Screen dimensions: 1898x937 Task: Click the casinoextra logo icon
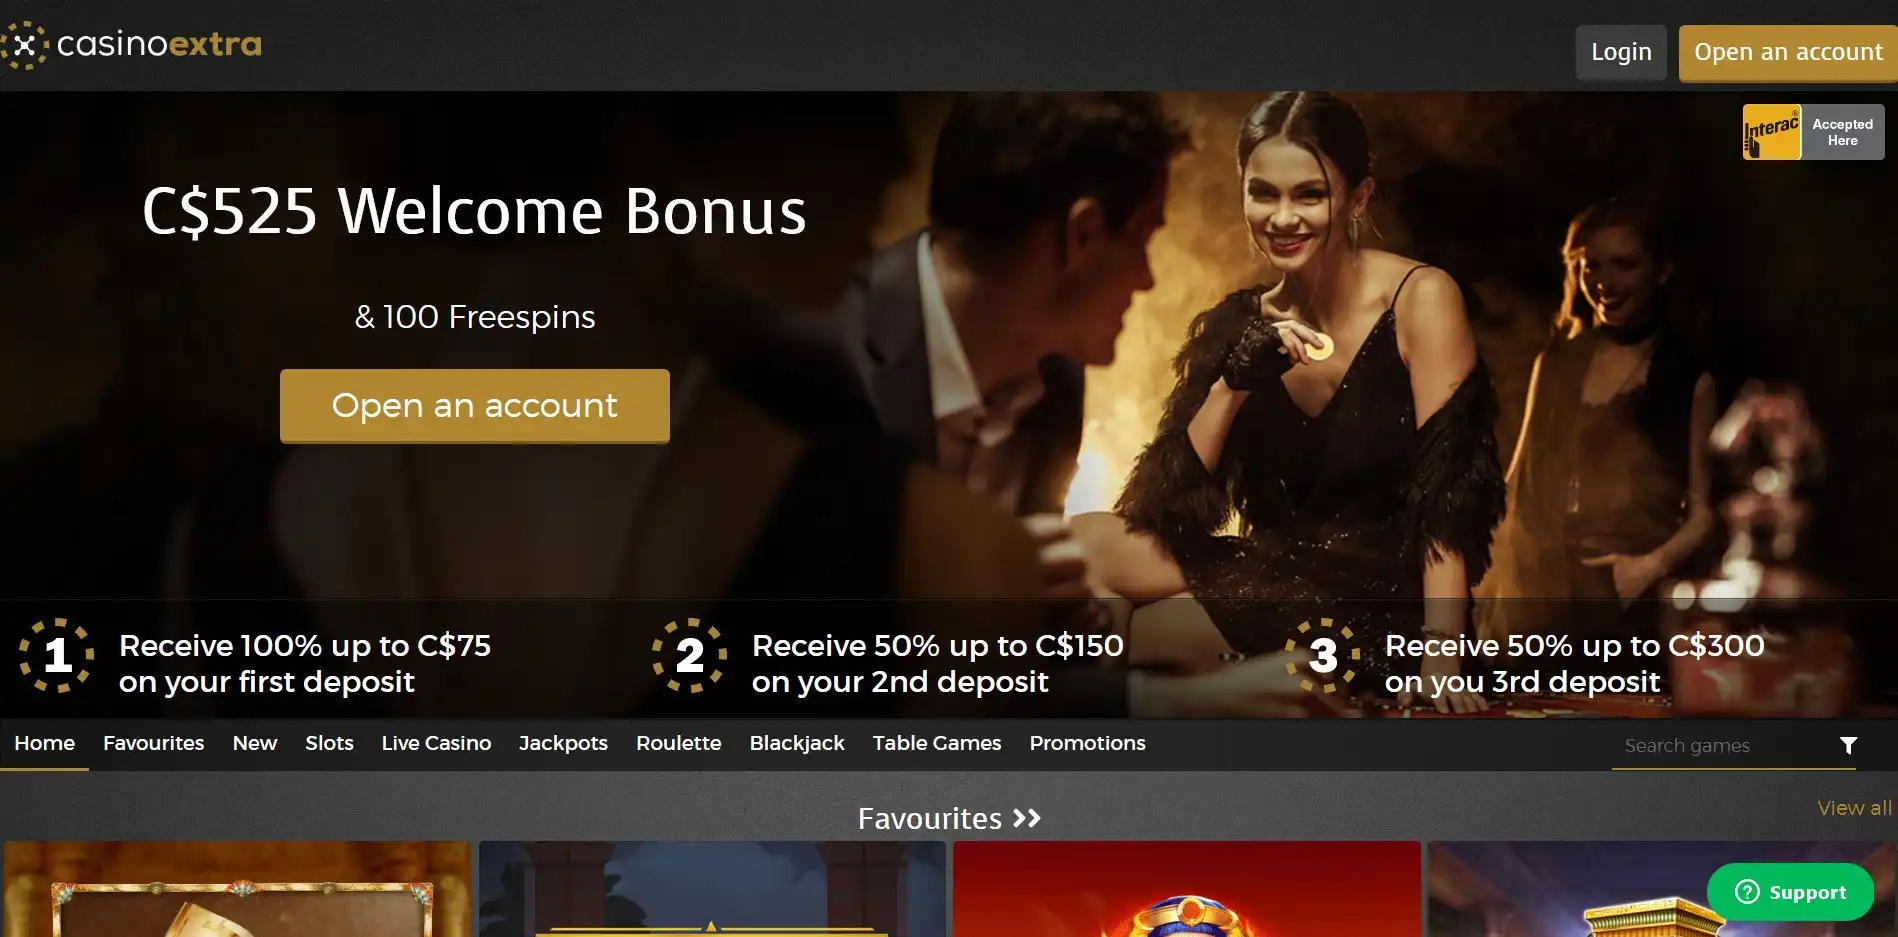(25, 45)
